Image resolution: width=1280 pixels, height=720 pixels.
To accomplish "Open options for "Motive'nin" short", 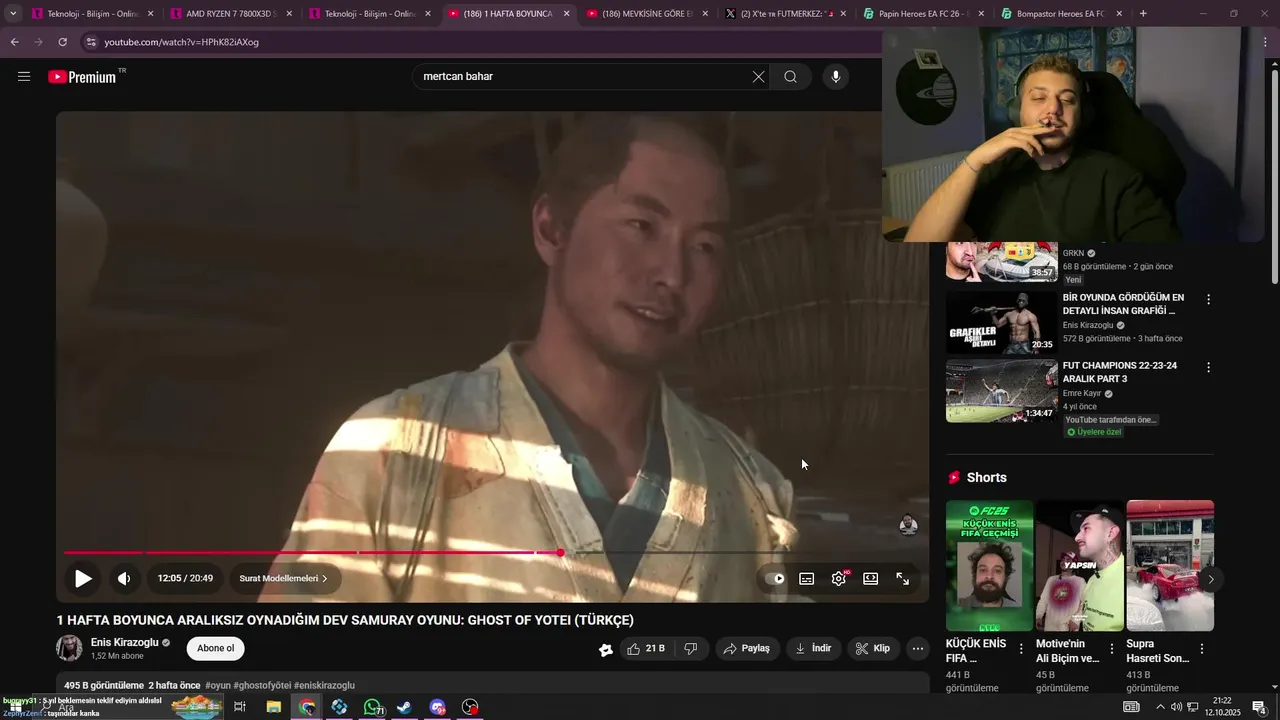I will [x=1112, y=649].
